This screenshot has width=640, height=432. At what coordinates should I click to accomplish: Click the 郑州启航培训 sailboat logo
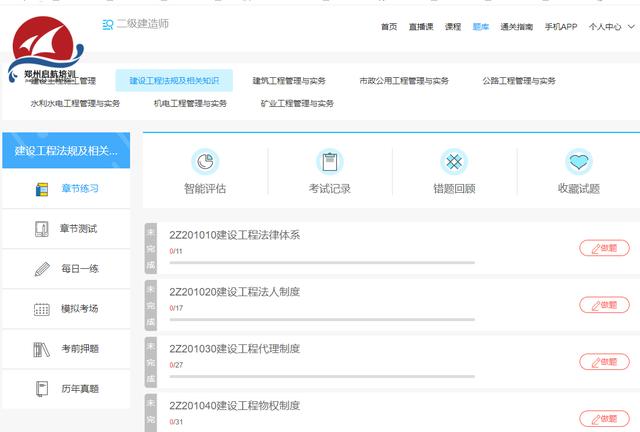click(x=46, y=48)
